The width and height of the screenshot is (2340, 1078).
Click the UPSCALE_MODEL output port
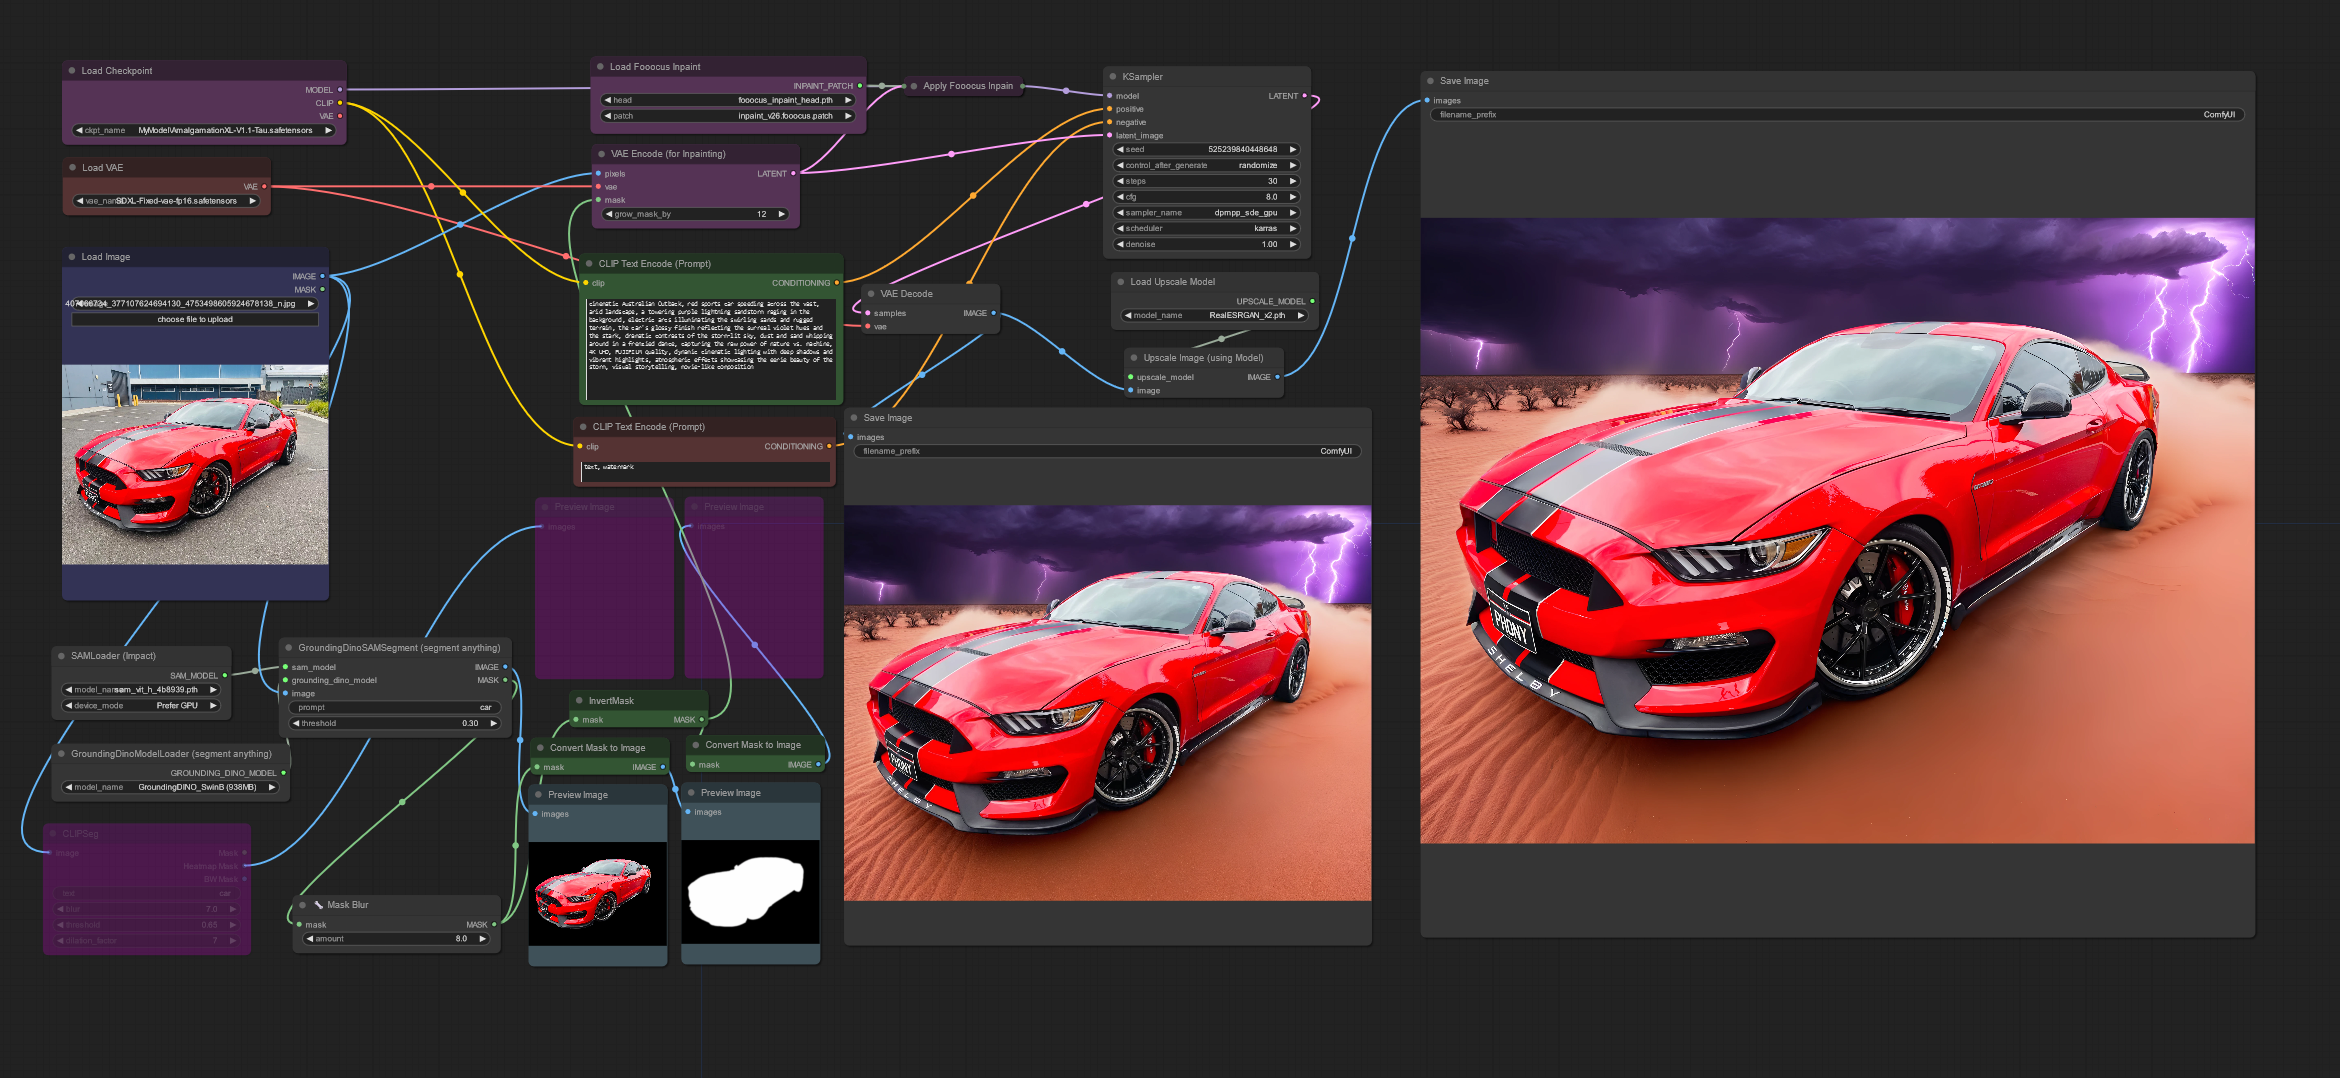[x=1312, y=301]
